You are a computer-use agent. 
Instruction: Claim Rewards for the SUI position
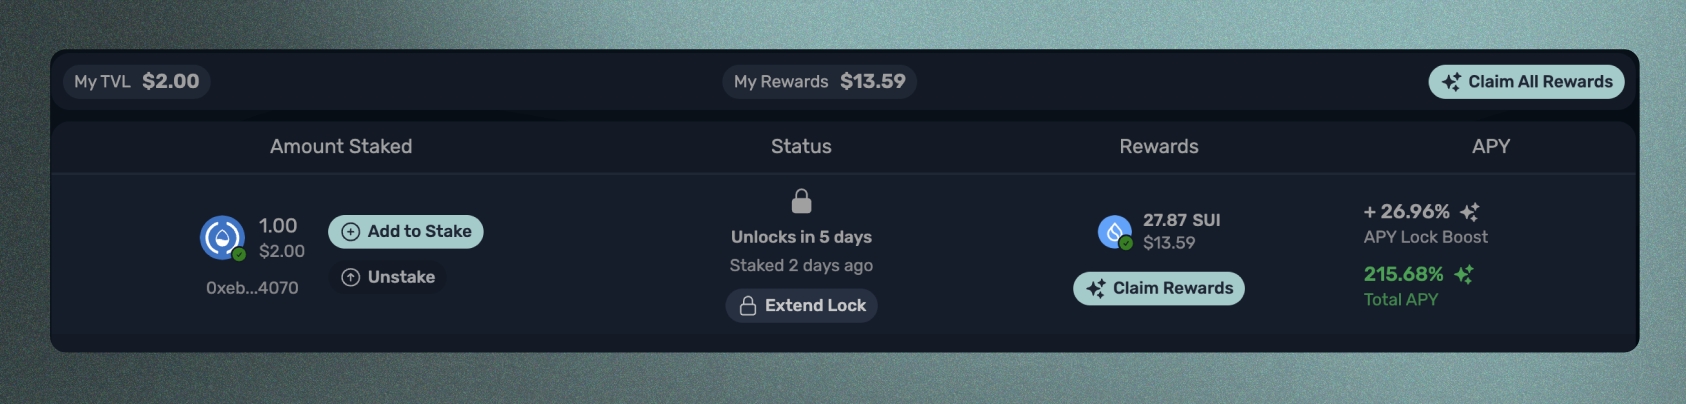1158,288
